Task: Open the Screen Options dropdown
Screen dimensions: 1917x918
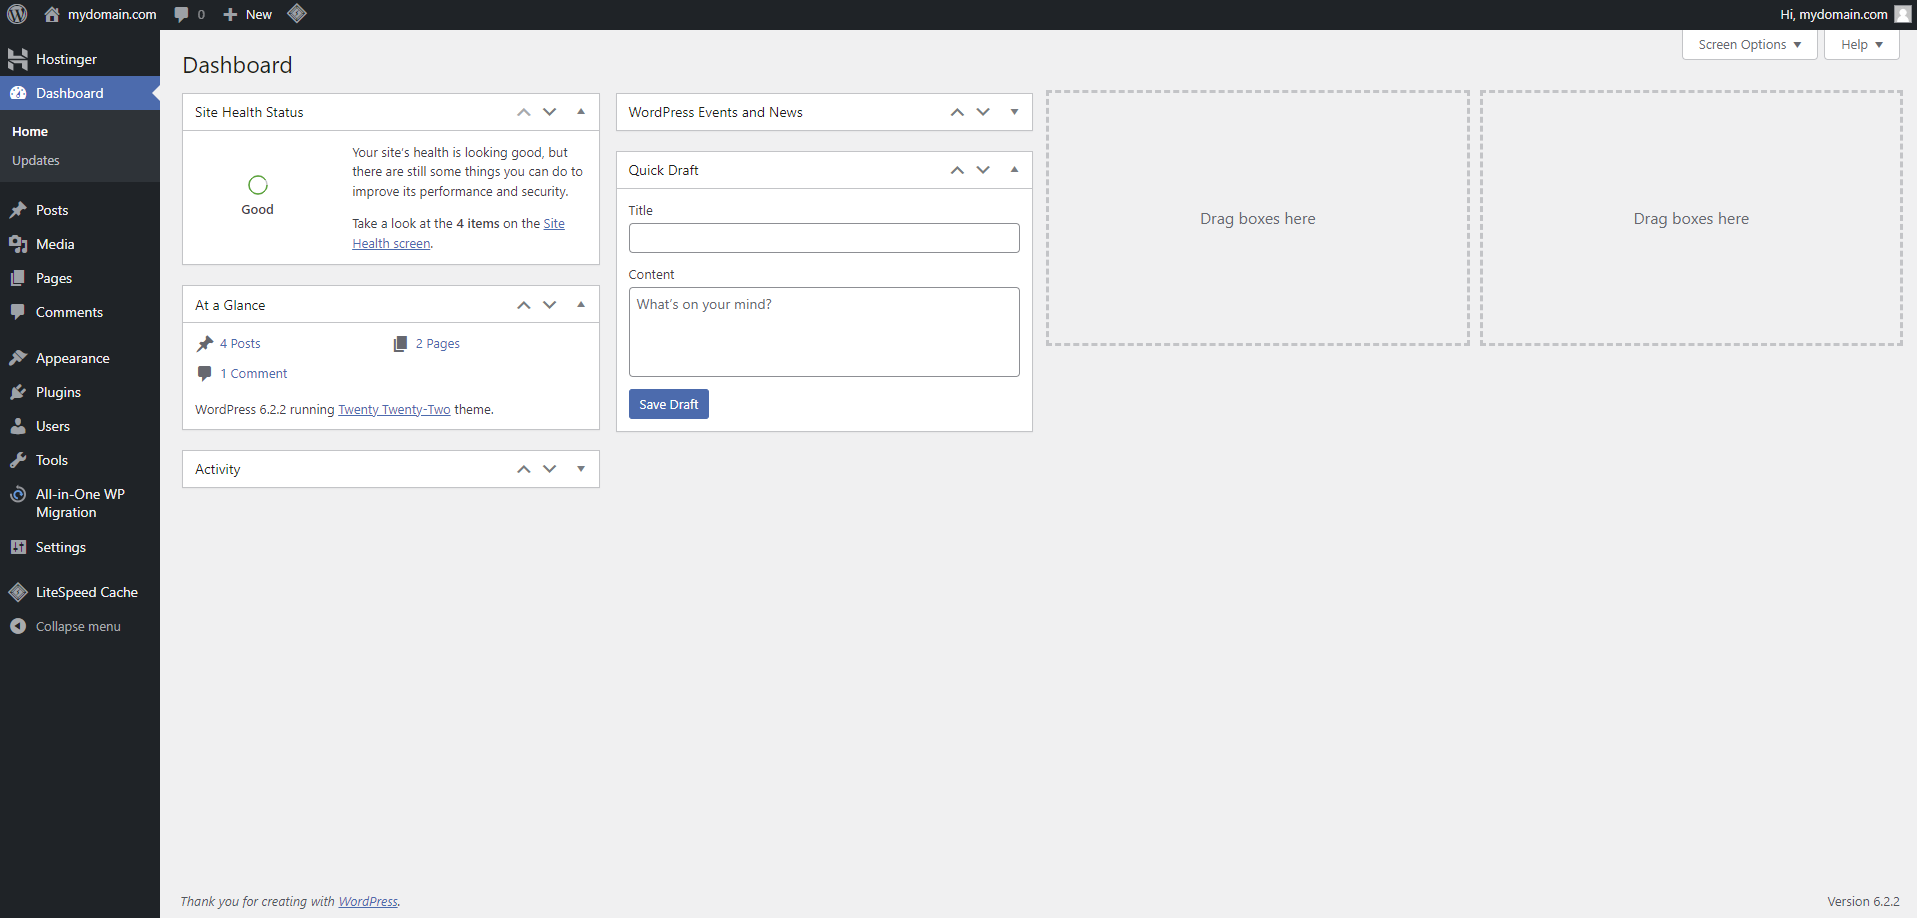Action: 1749,45
